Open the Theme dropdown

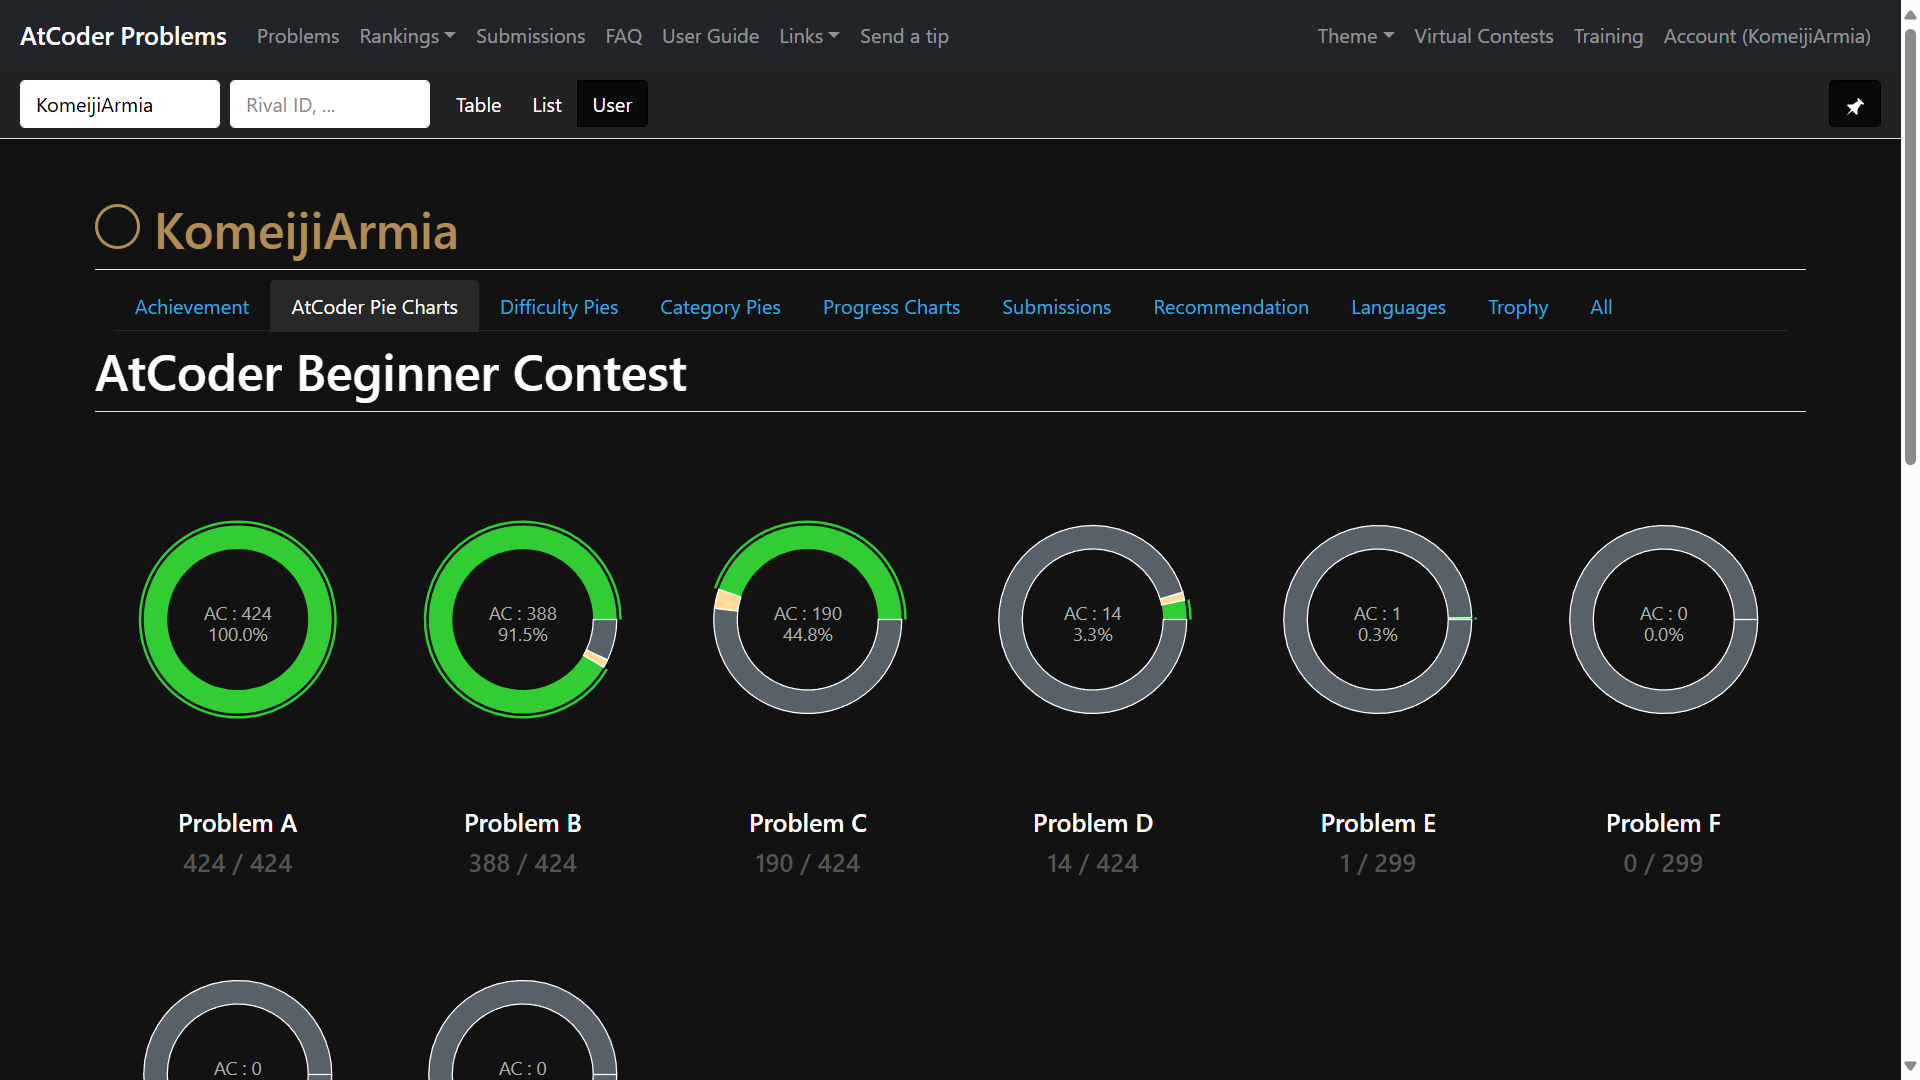click(x=1354, y=36)
